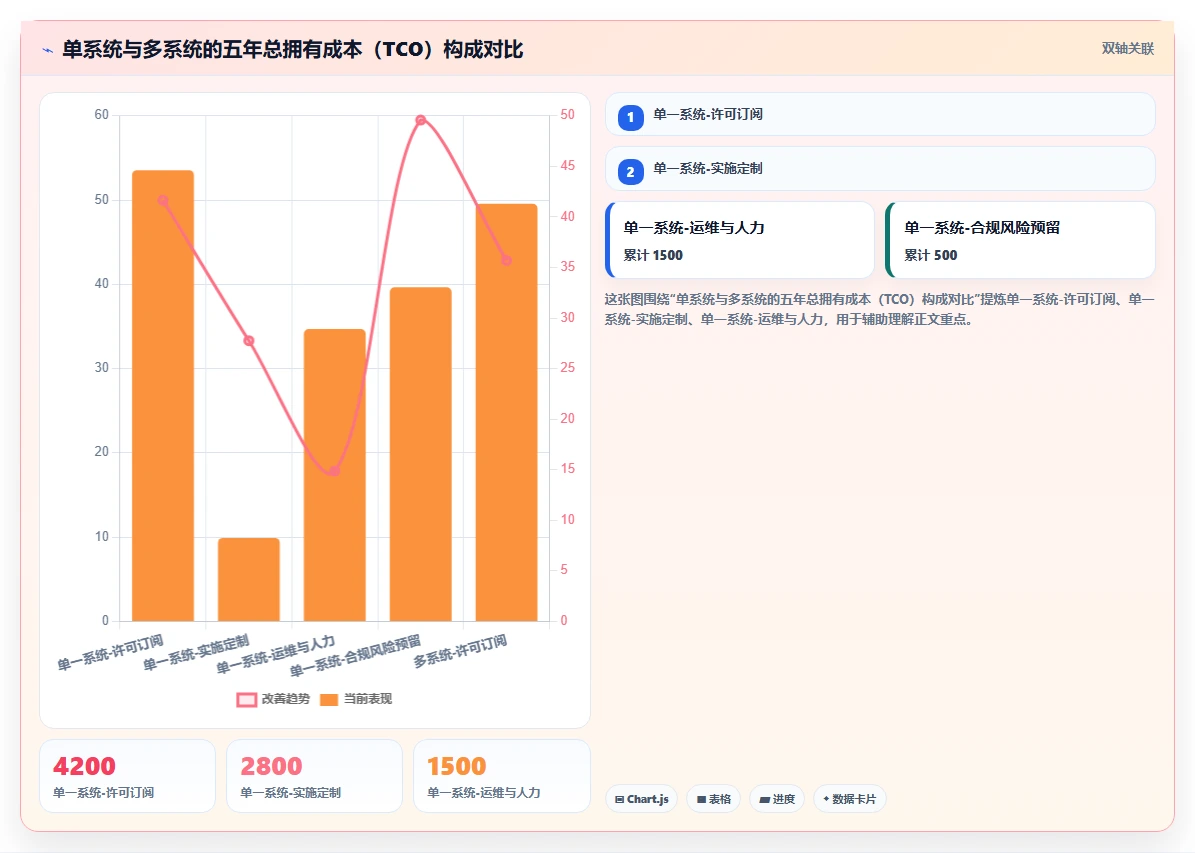Click the 4200 stat card
The image size is (1195, 853).
[127, 776]
